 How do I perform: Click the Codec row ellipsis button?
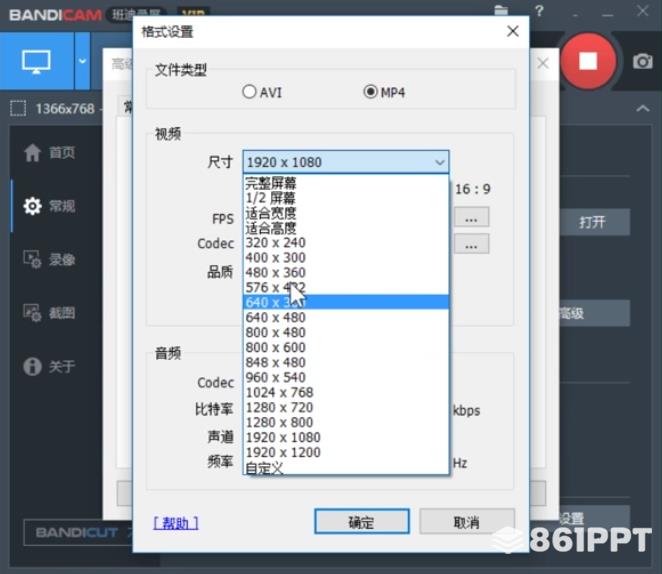tap(471, 244)
